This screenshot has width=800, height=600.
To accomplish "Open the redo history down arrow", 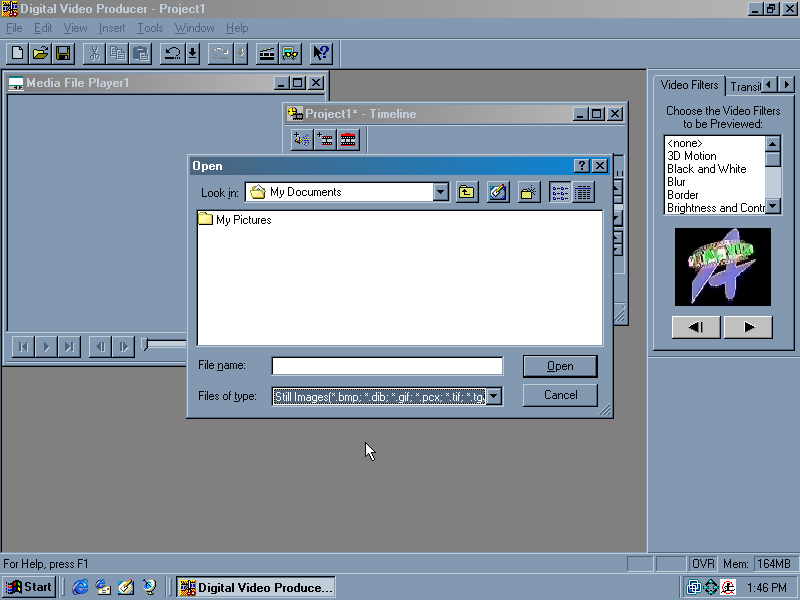I will [x=241, y=53].
